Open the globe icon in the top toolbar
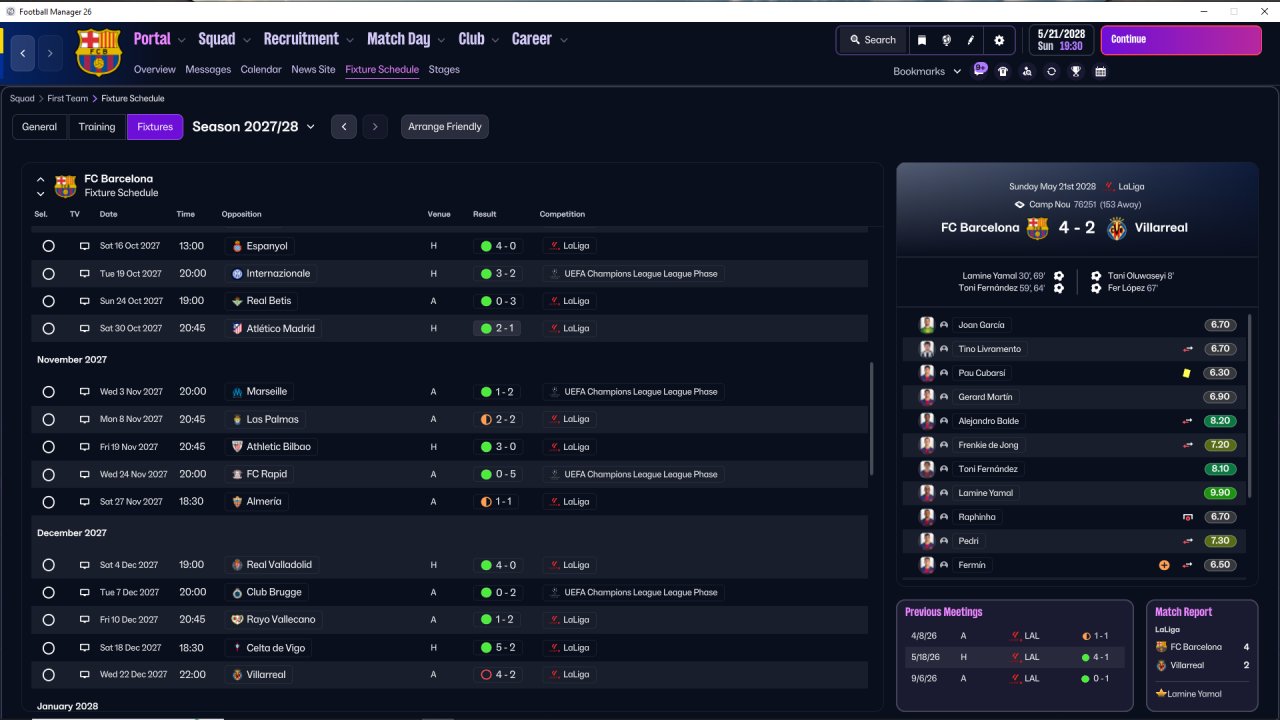Screen dimensions: 1280x720 (946, 40)
